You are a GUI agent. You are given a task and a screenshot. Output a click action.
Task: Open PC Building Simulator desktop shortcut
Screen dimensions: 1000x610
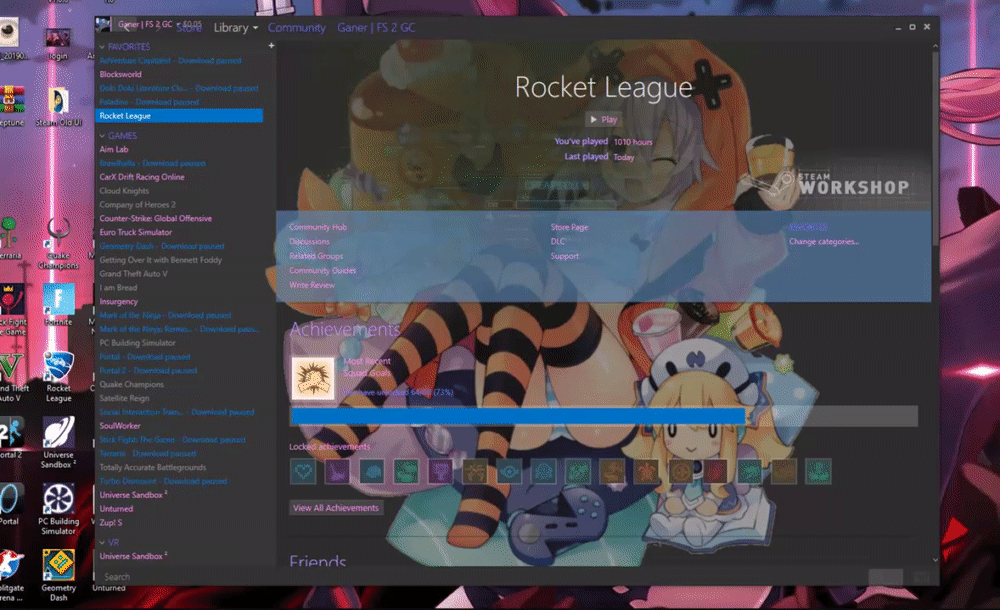(59, 509)
